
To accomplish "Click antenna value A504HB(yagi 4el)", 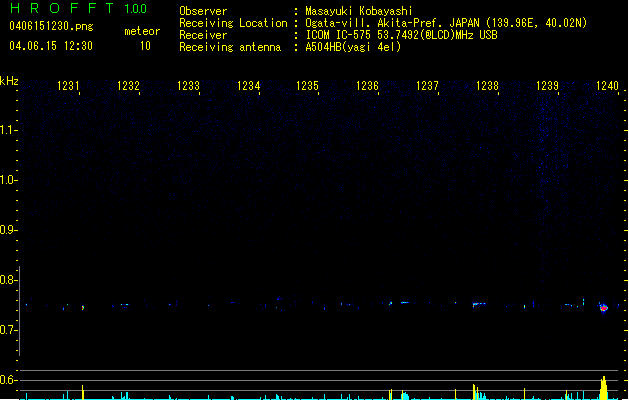I will pos(353,47).
